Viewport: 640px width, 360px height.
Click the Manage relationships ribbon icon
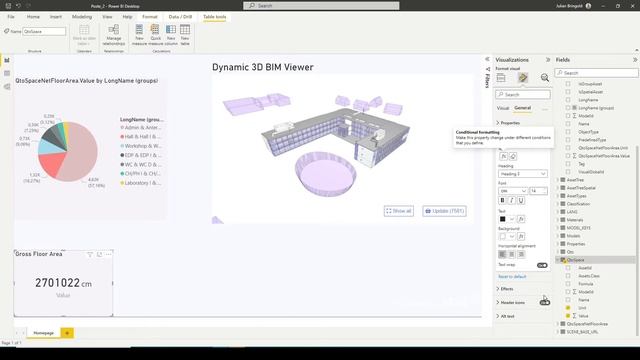tap(114, 35)
